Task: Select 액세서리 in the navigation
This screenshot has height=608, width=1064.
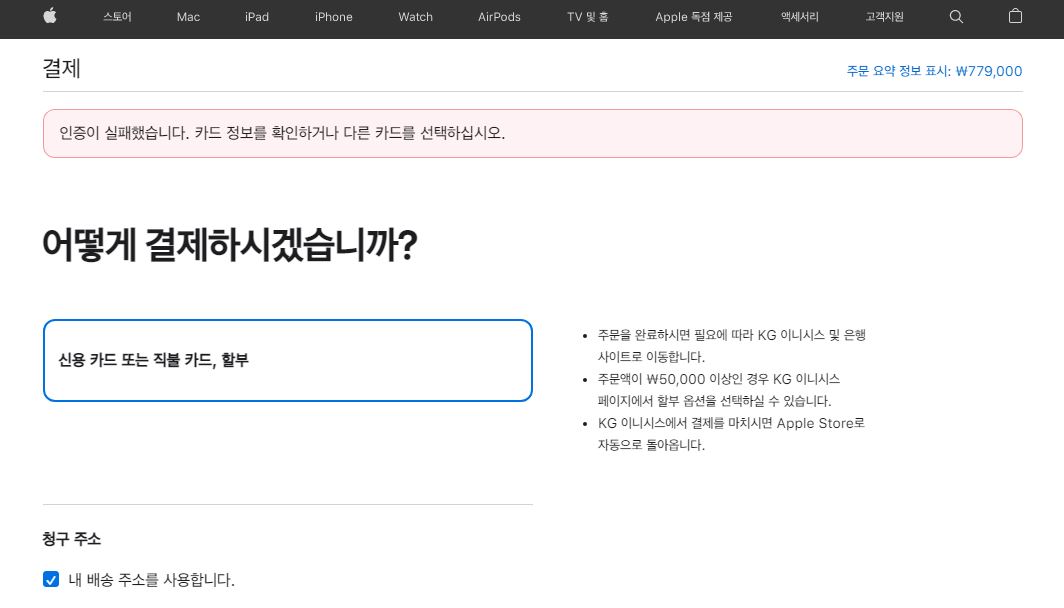Action: (x=799, y=17)
